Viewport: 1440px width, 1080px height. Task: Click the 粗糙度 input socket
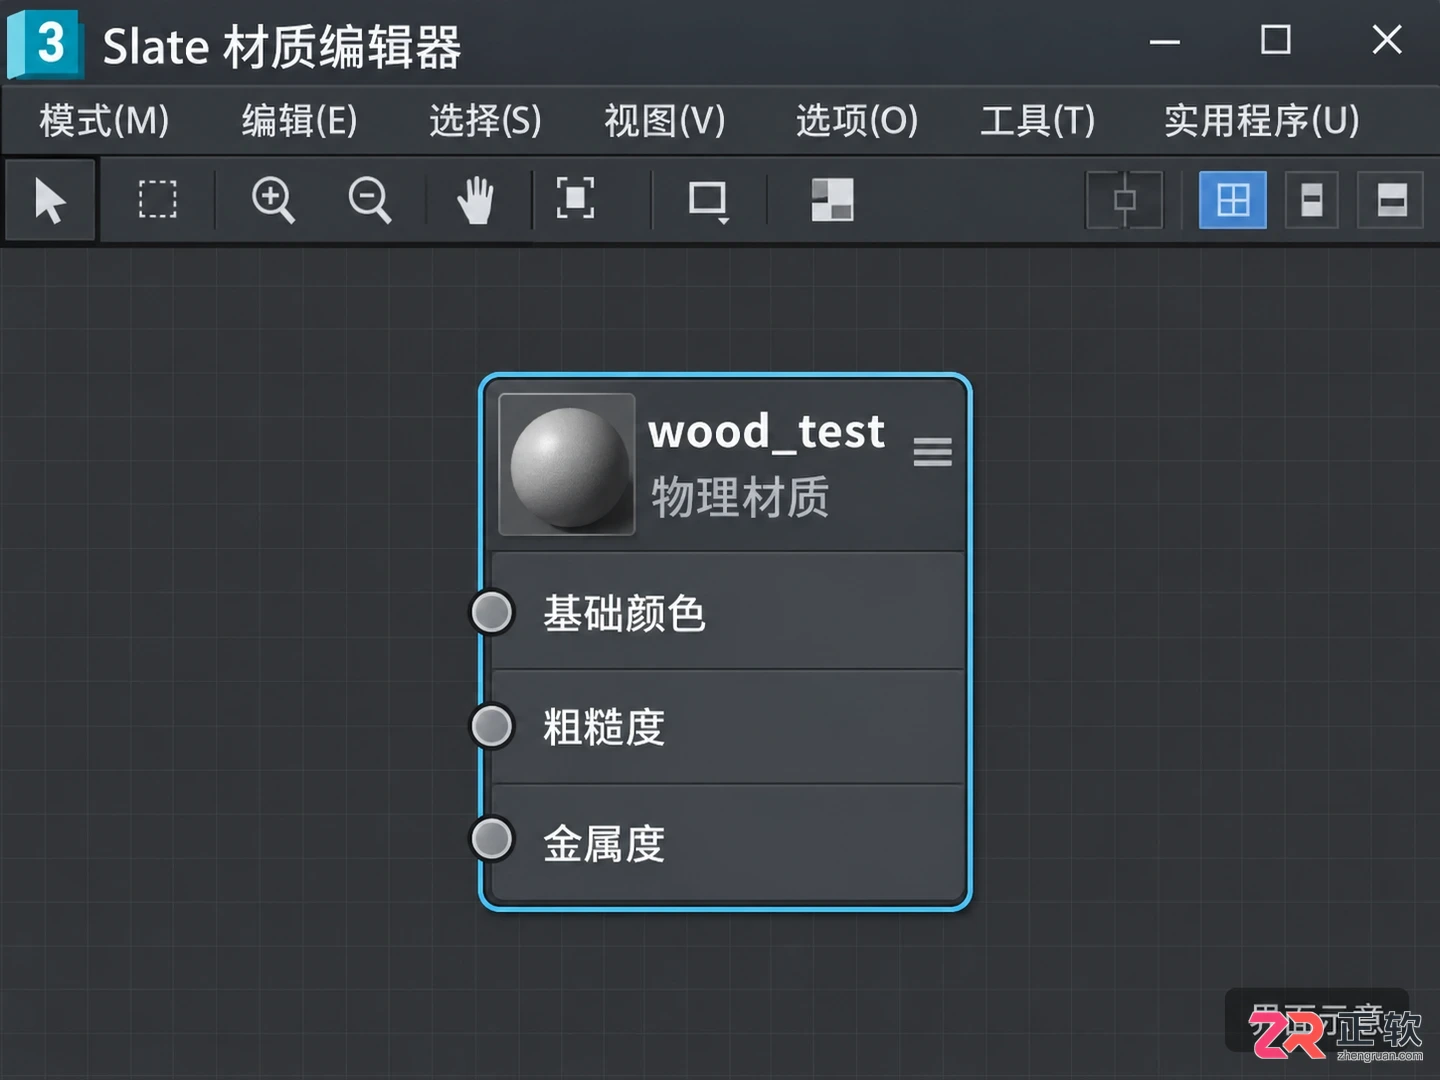pyautogui.click(x=492, y=726)
